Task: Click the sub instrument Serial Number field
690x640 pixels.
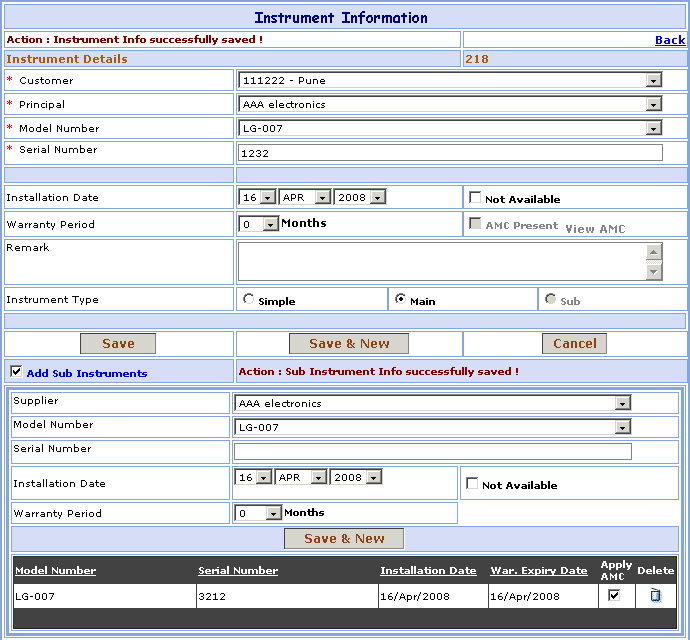Action: pos(432,452)
